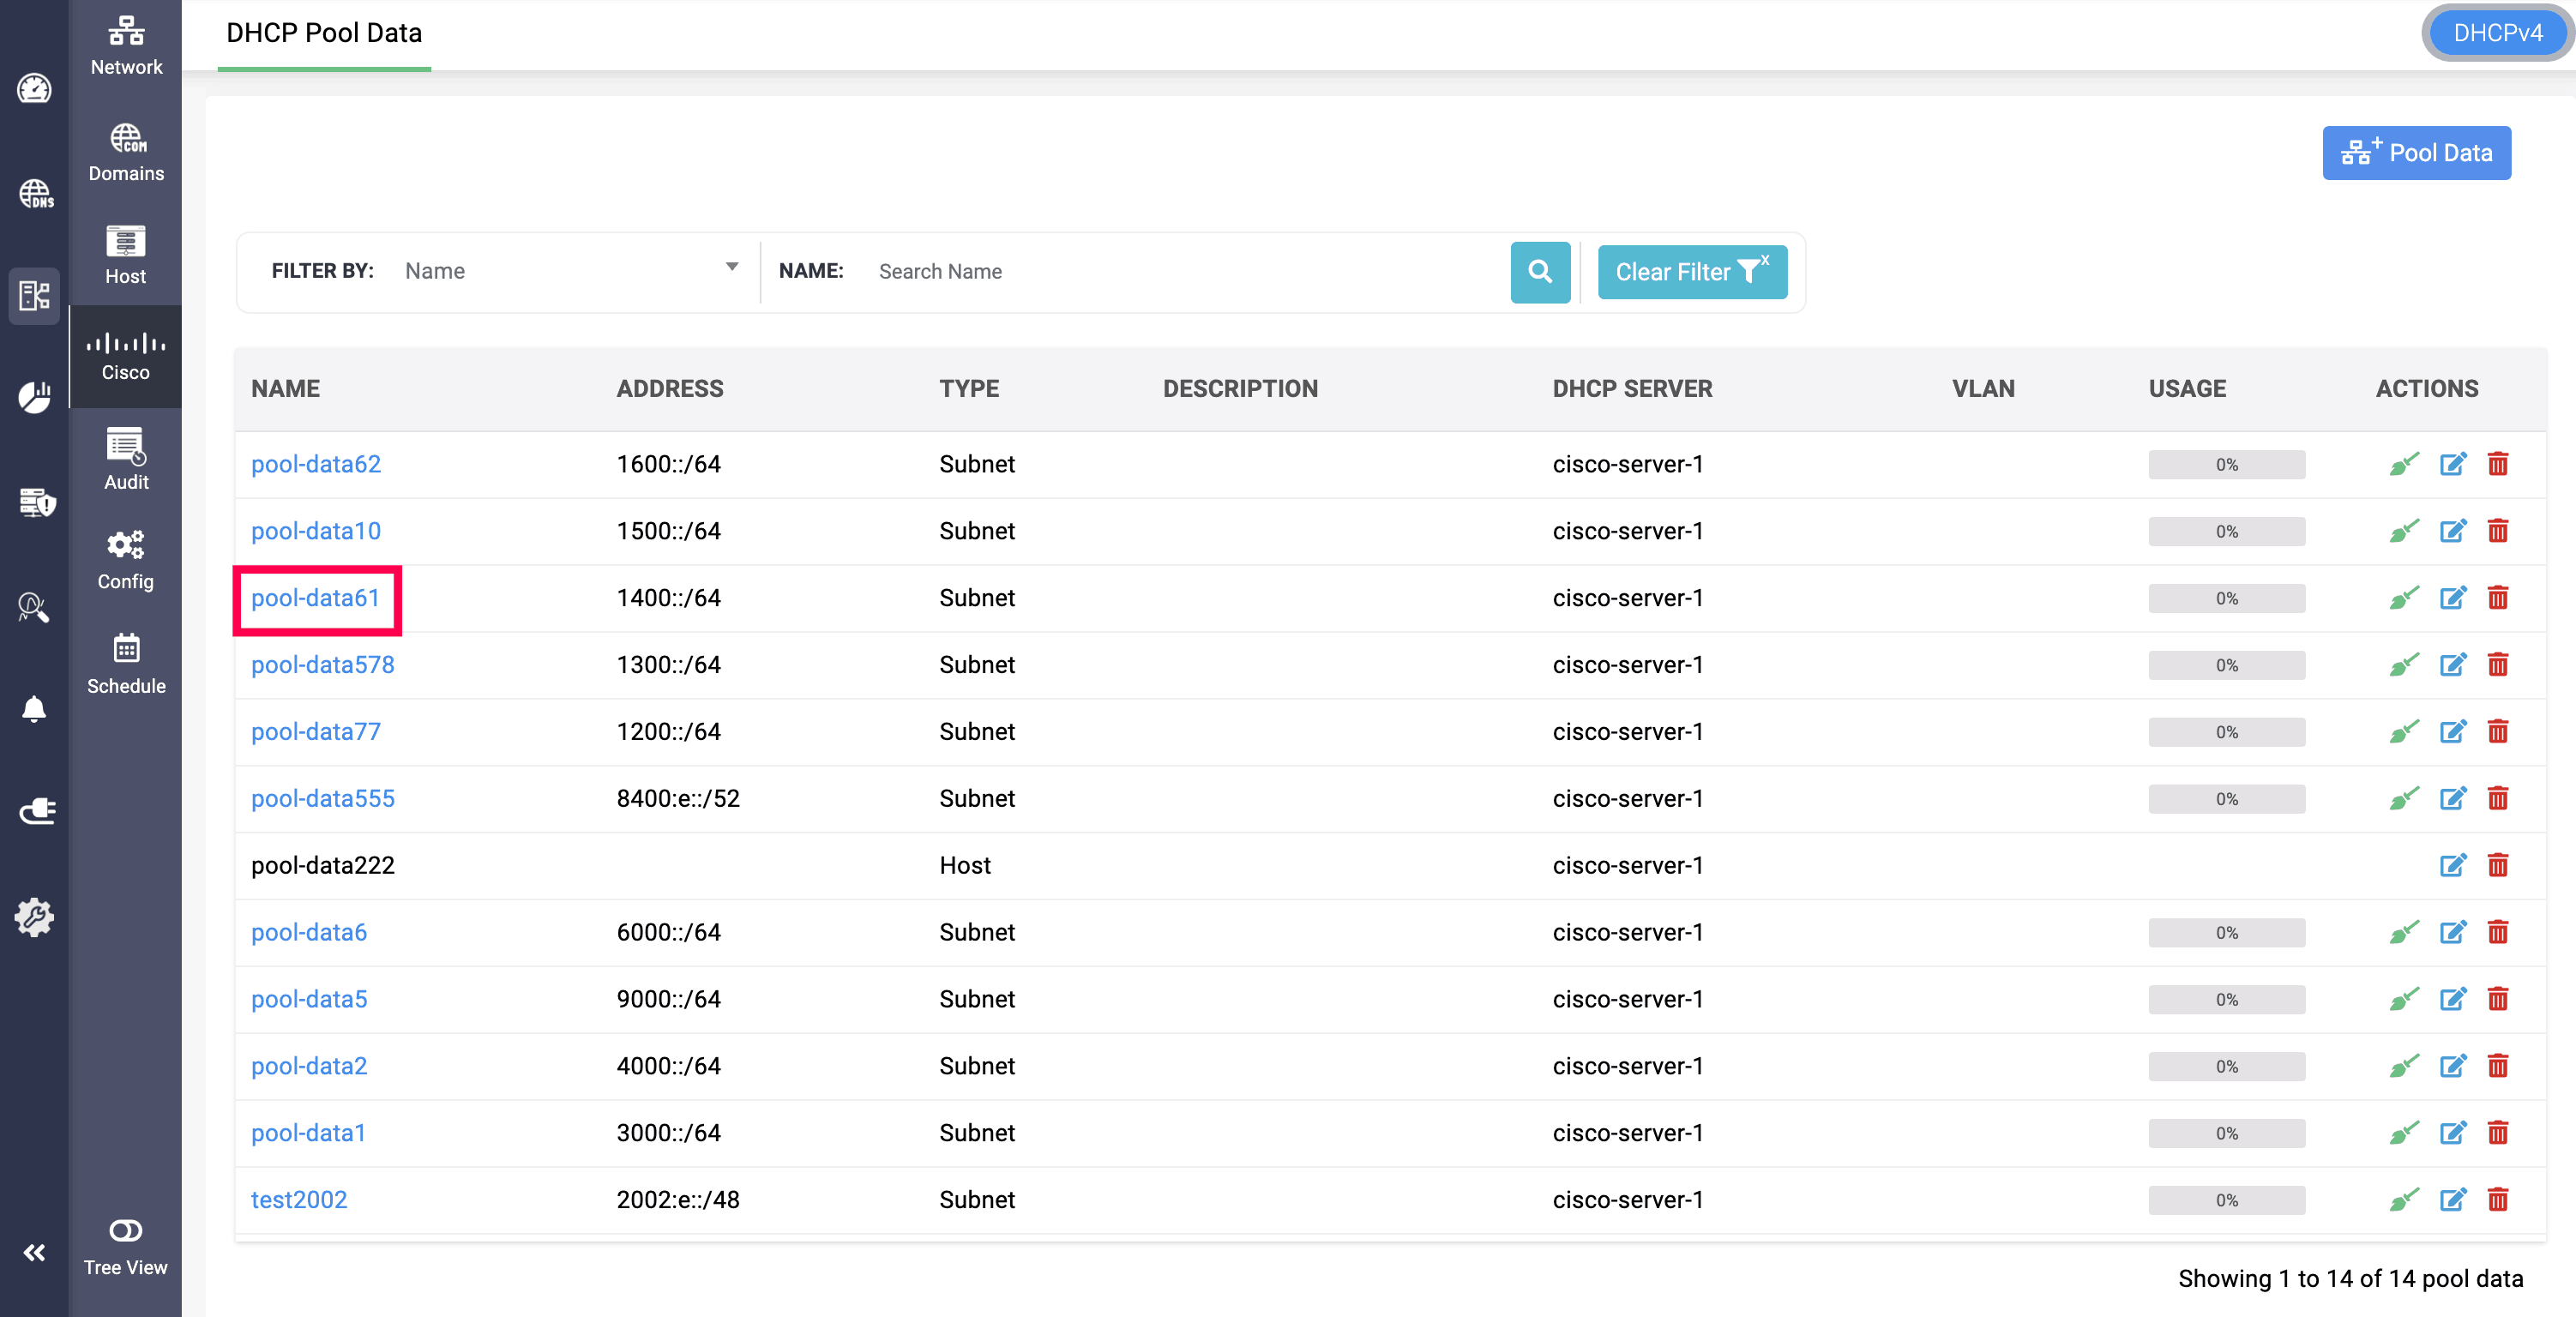
Task: Edit the pool-data222 host entry
Action: [2452, 865]
